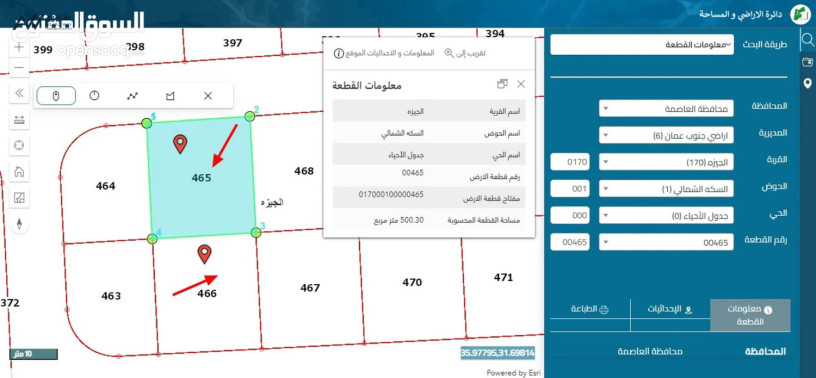816x378 pixels.
Task: Click تقريب إلى zoom-to link
Action: click(x=465, y=53)
